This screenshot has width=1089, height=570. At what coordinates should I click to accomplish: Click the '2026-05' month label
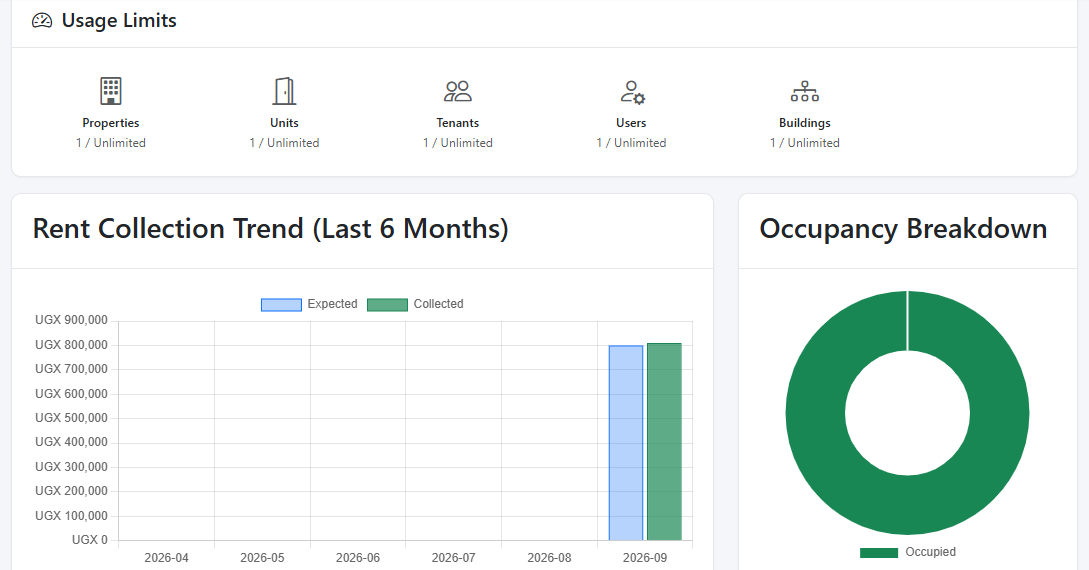(x=262, y=558)
